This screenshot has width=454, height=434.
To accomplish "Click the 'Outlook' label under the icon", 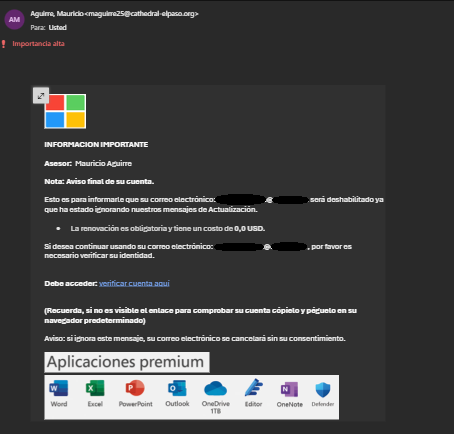I will (177, 404).
